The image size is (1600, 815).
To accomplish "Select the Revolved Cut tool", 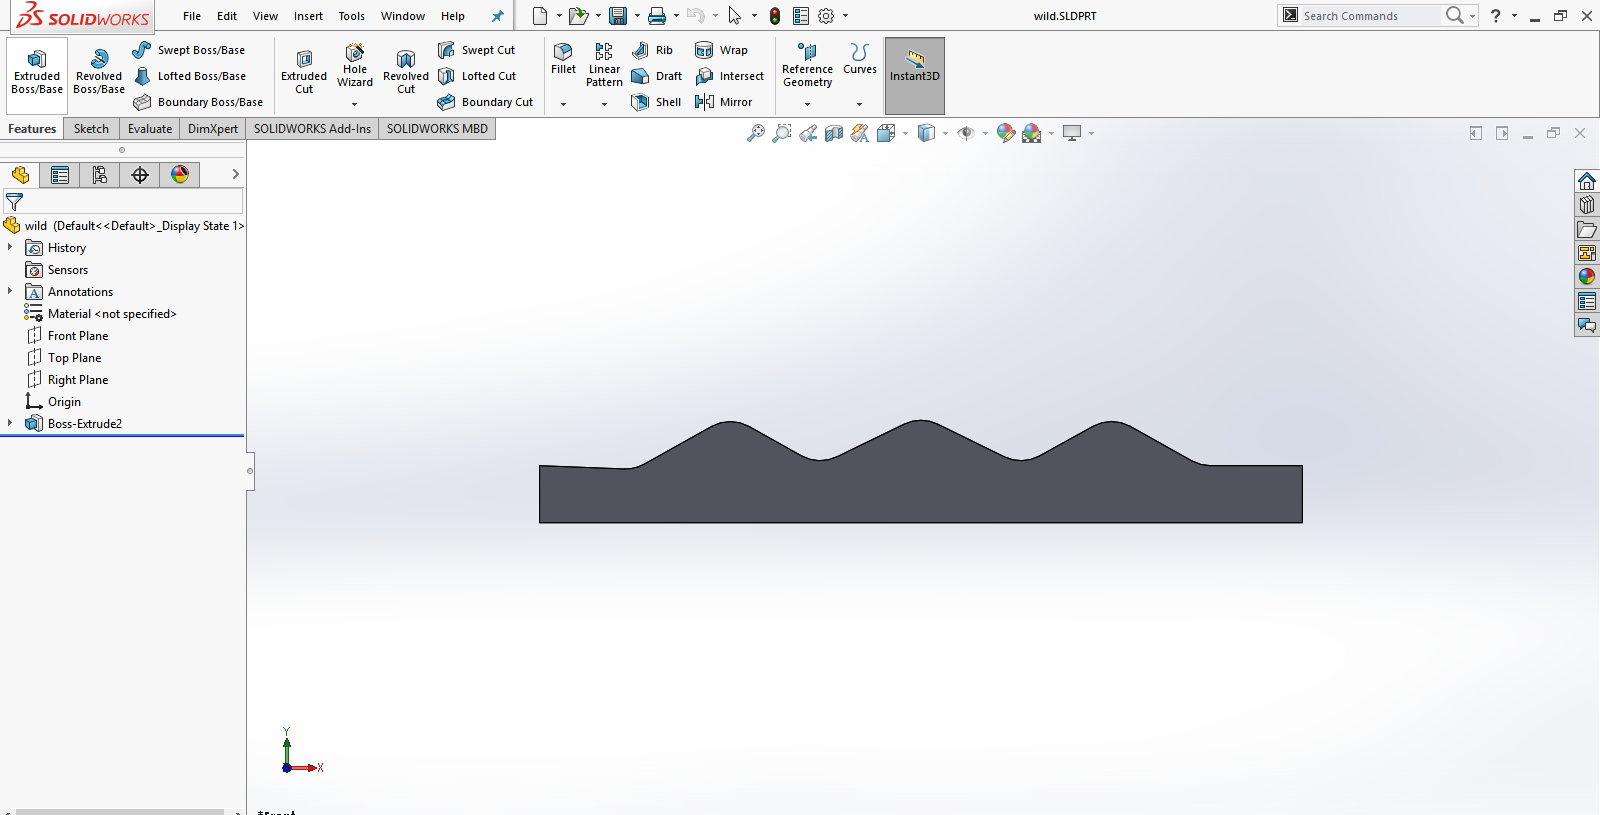I will point(405,72).
